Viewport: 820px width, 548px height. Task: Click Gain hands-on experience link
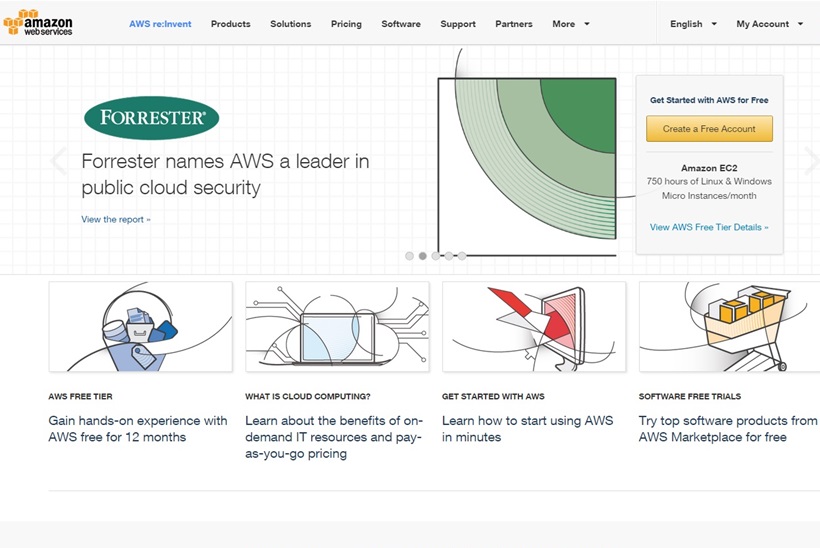tap(138, 429)
